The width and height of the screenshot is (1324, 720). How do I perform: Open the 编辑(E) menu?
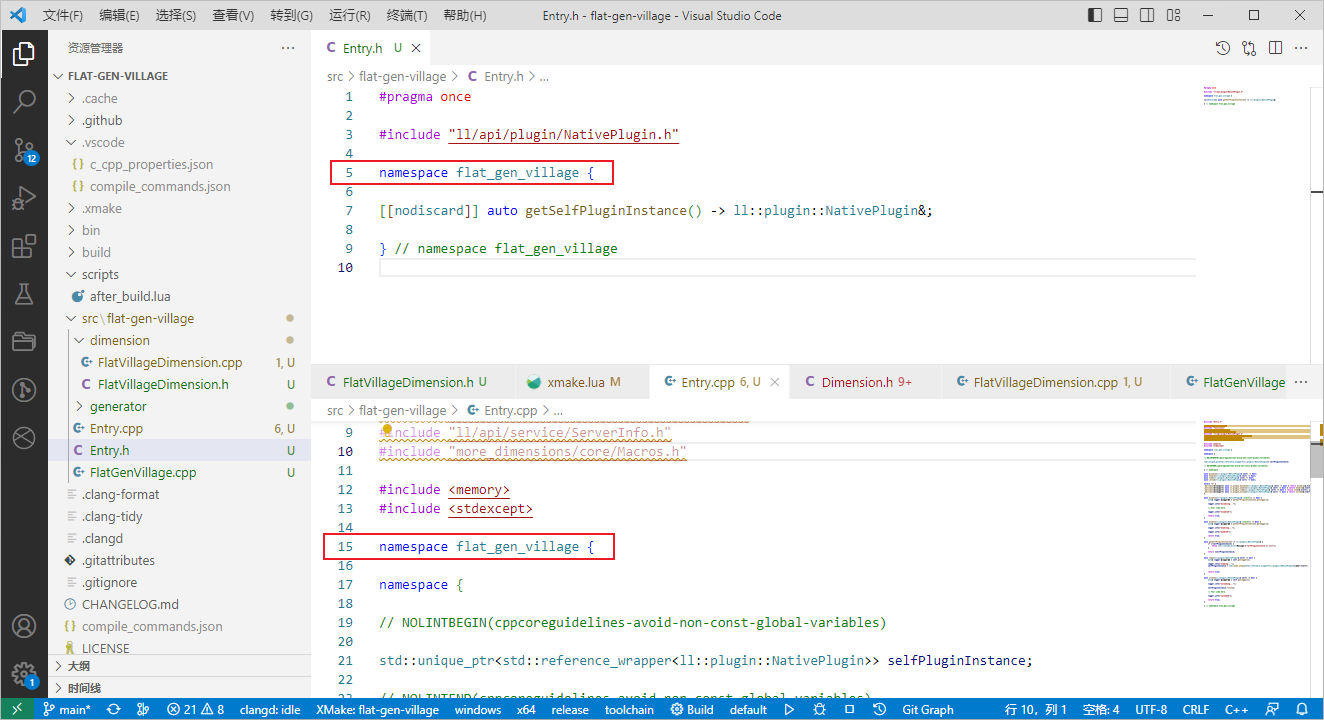120,15
